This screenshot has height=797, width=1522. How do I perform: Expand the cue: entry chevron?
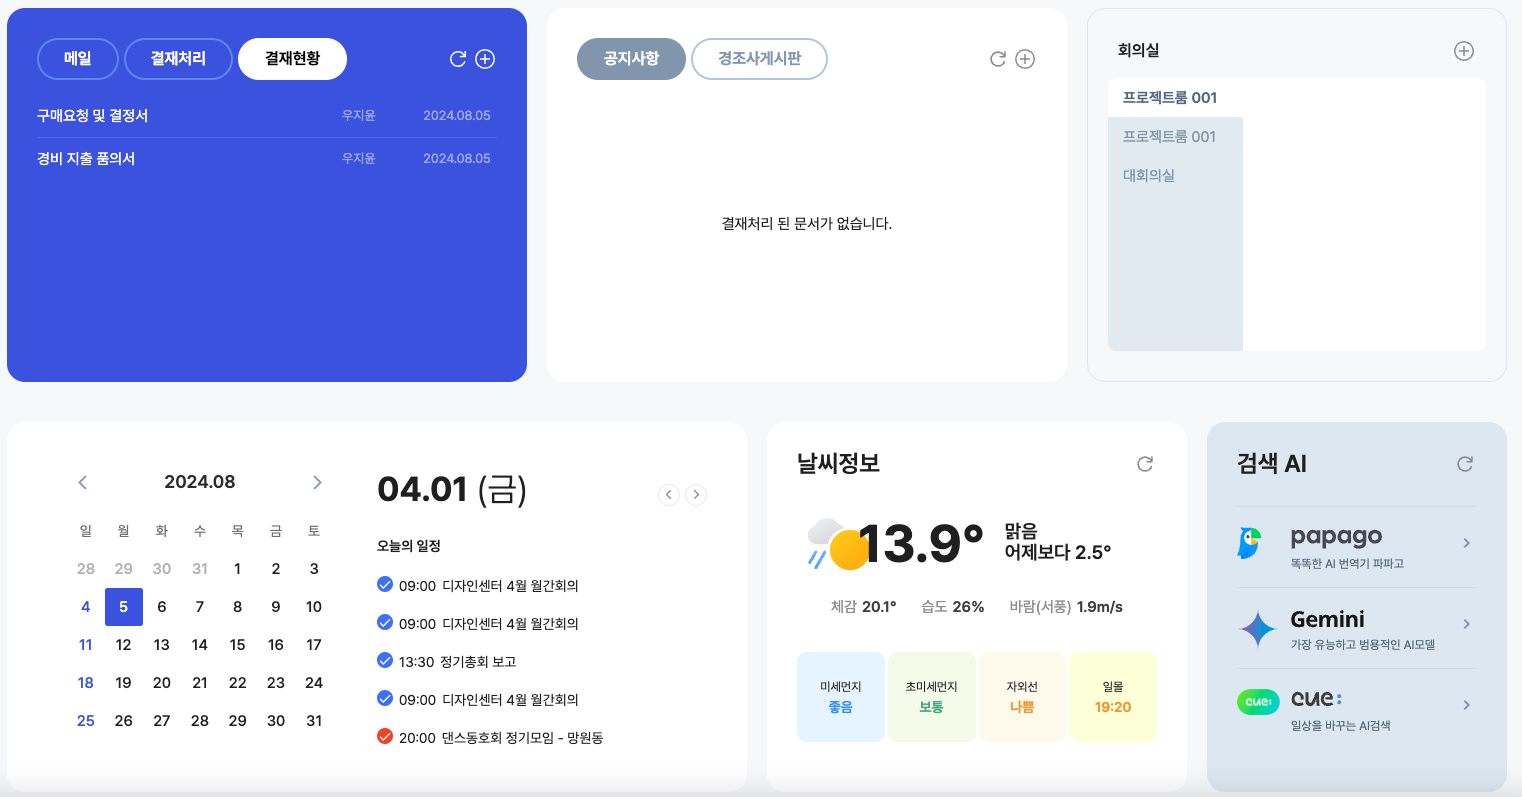click(1466, 705)
